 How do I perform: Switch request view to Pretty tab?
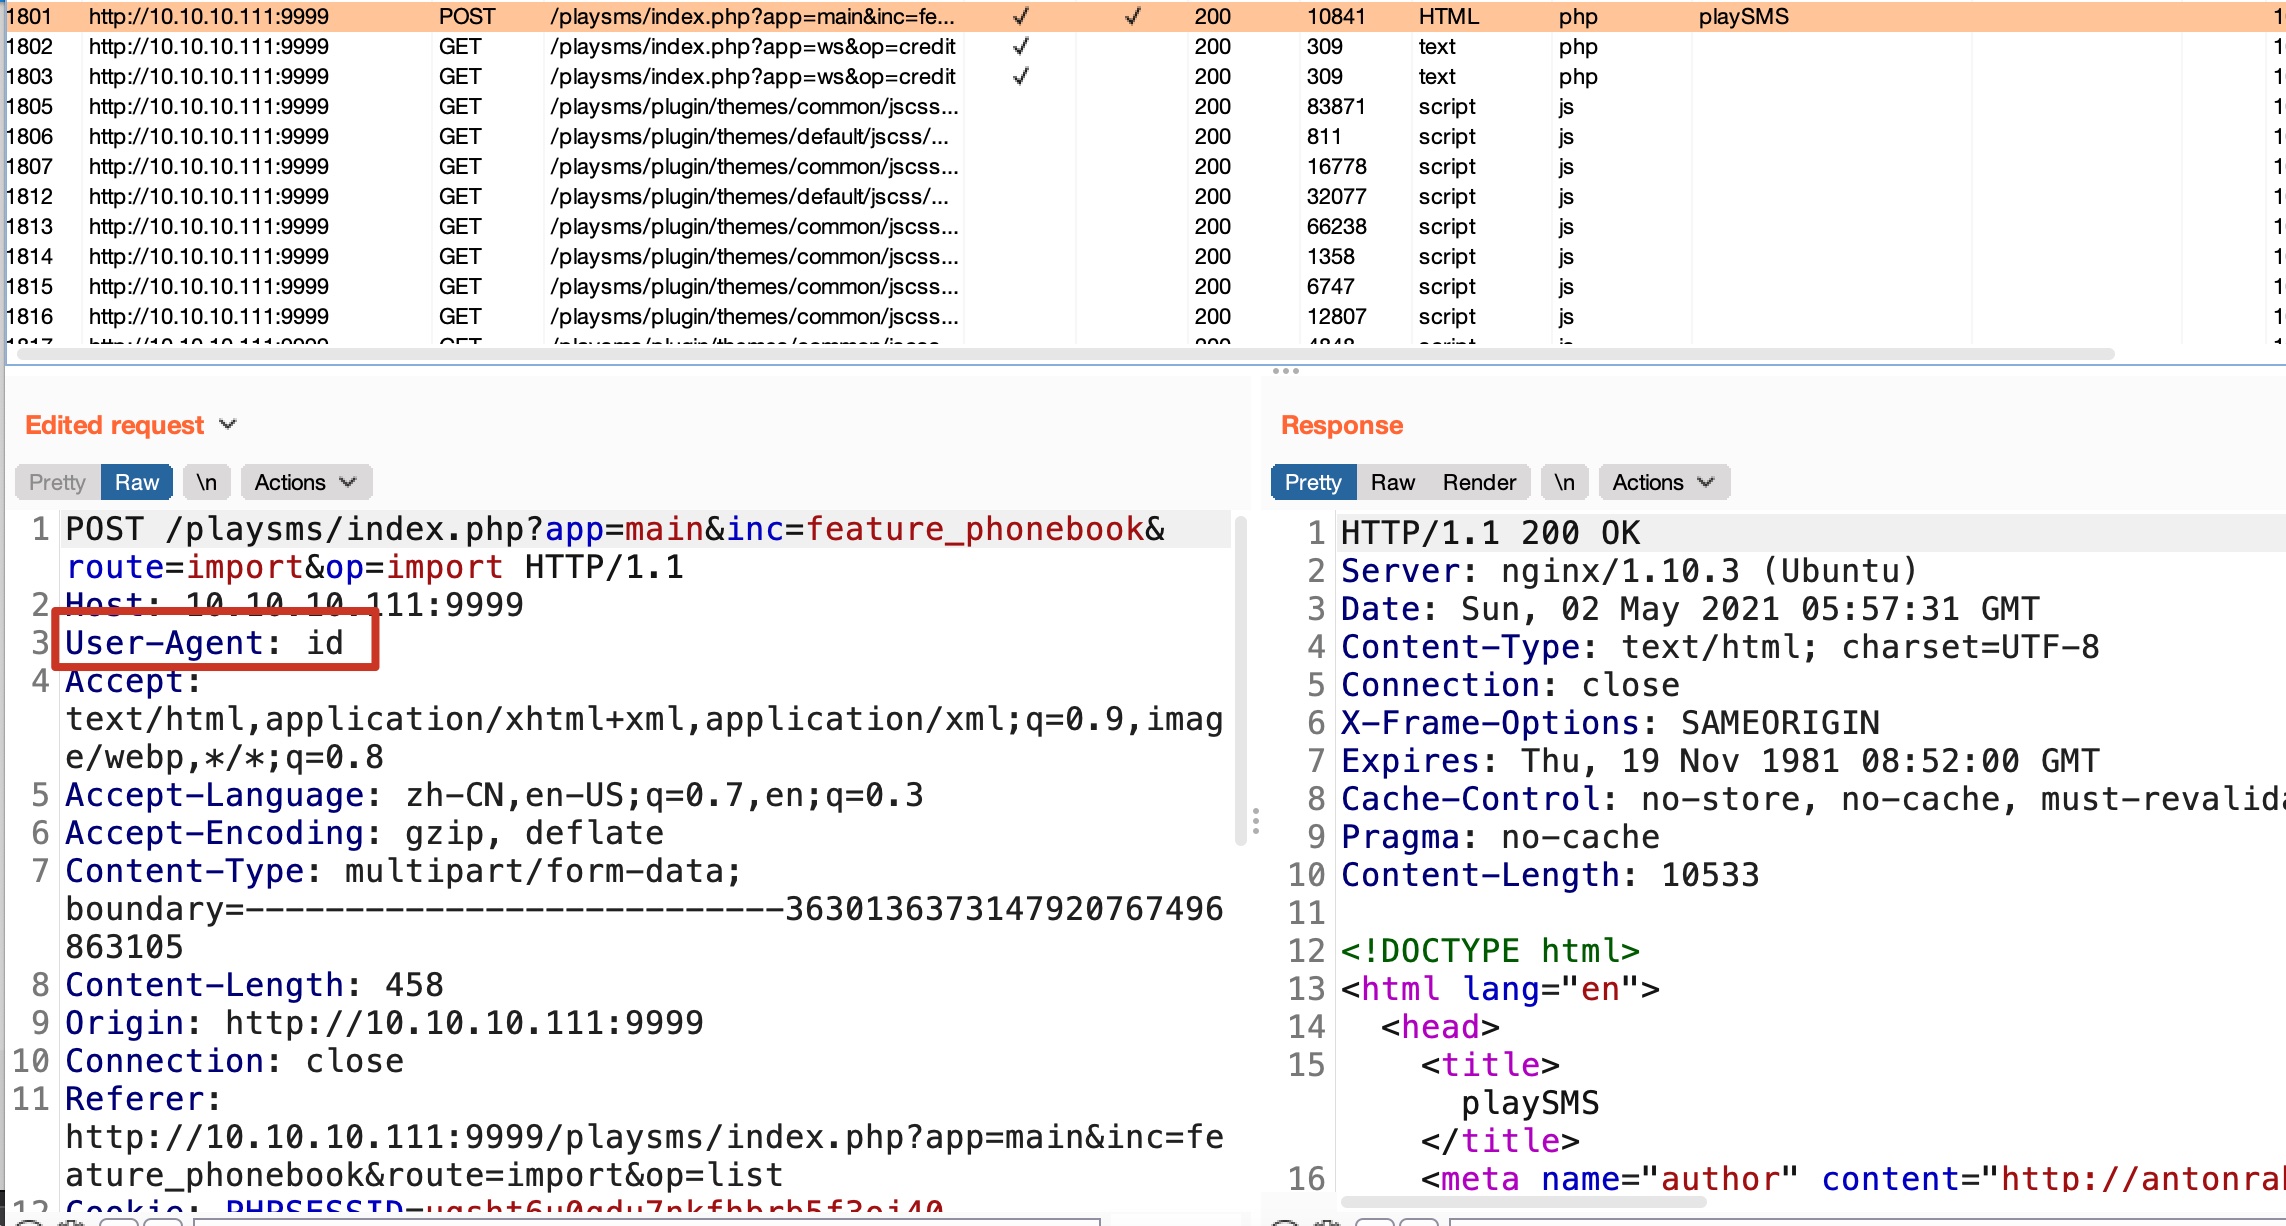(57, 482)
